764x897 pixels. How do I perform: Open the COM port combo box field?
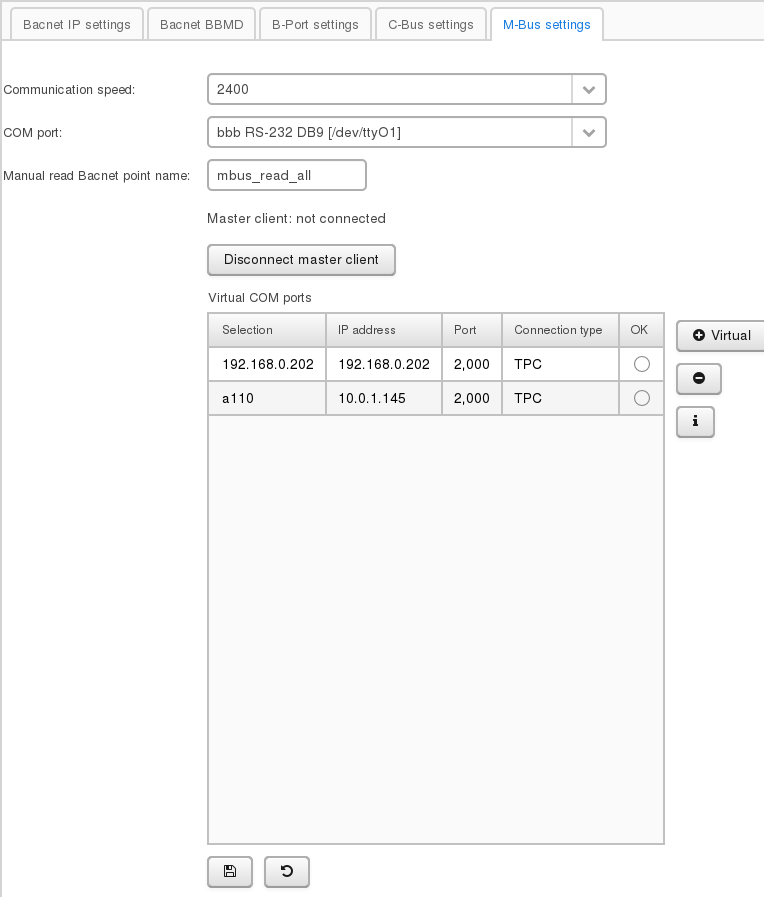pos(389,132)
